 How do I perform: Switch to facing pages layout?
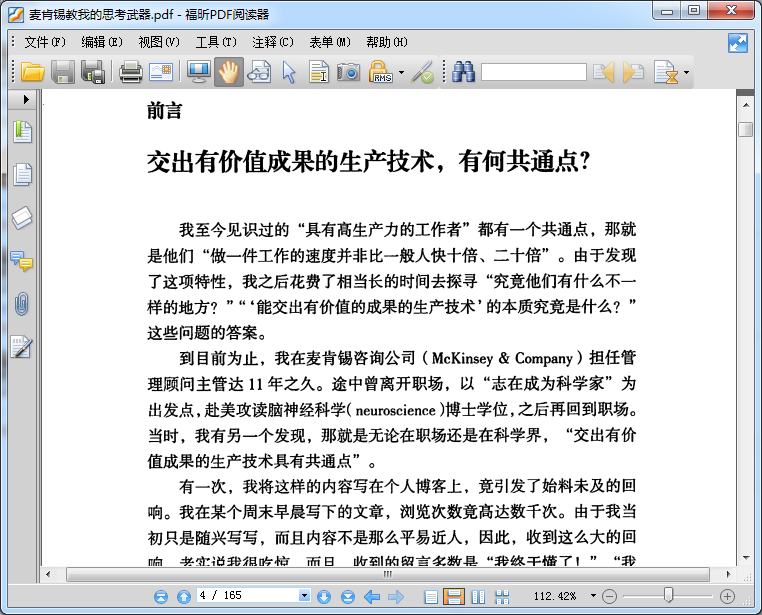click(x=479, y=597)
